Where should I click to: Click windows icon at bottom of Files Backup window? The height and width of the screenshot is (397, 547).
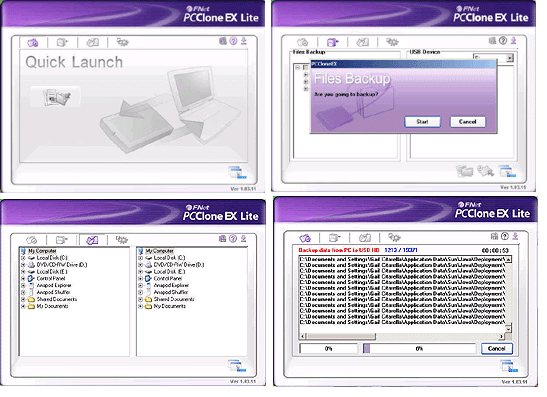point(508,171)
